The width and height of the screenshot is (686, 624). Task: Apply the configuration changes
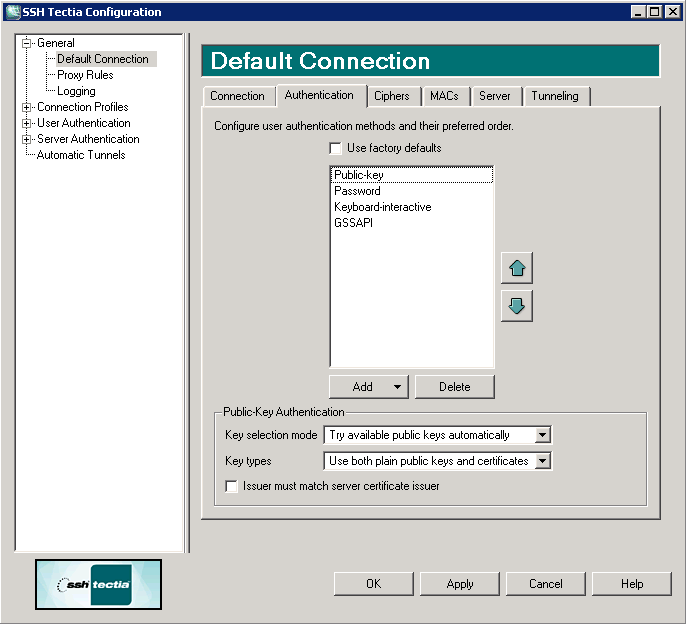[x=460, y=584]
